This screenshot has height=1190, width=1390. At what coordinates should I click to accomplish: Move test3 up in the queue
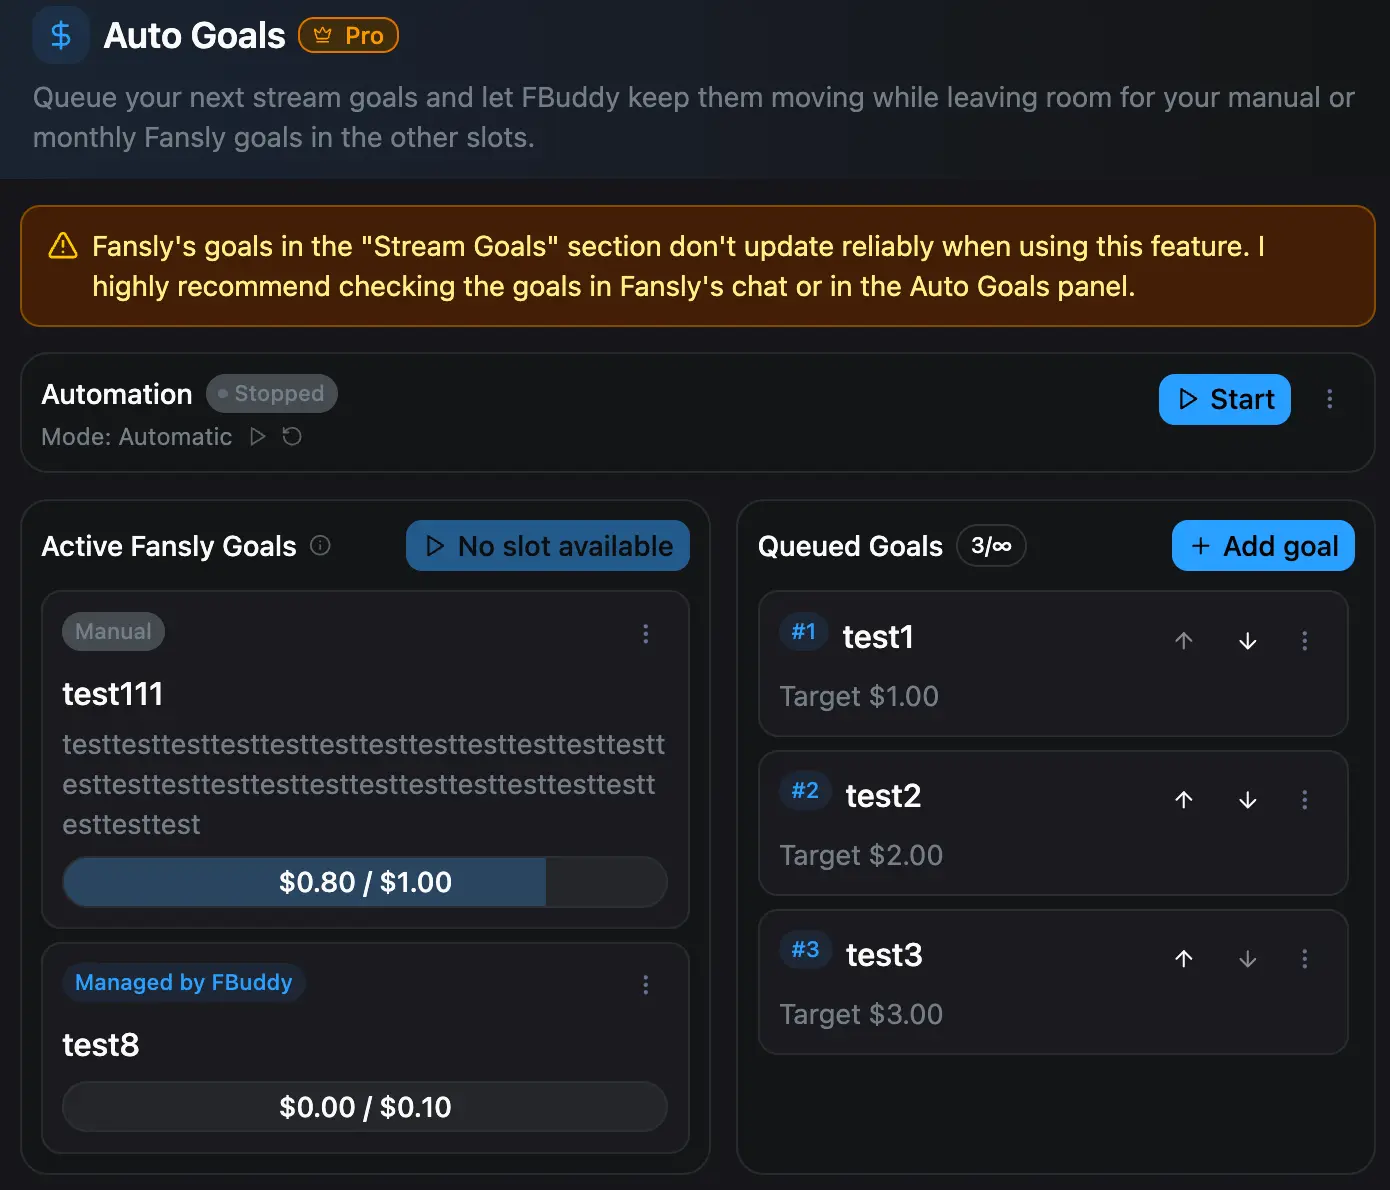click(1184, 959)
